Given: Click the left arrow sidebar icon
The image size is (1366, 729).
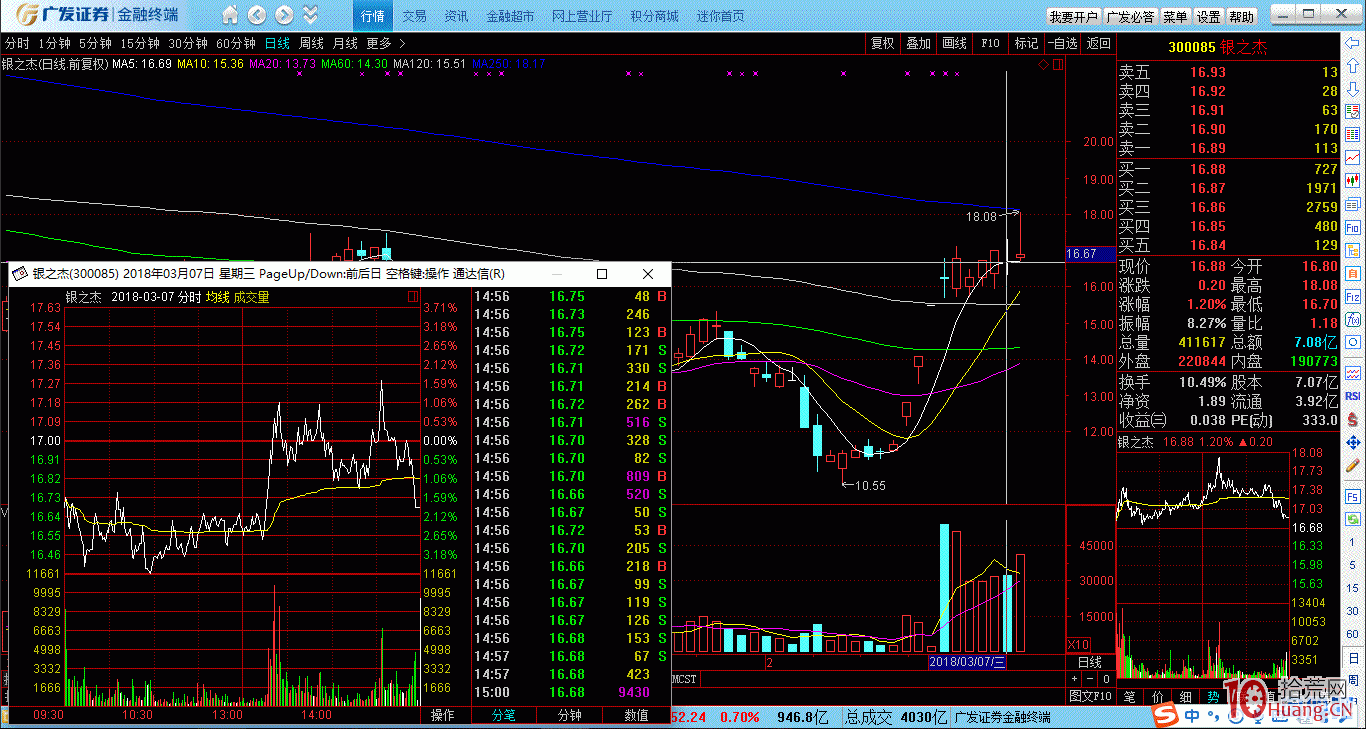Looking at the screenshot, I should [1353, 45].
